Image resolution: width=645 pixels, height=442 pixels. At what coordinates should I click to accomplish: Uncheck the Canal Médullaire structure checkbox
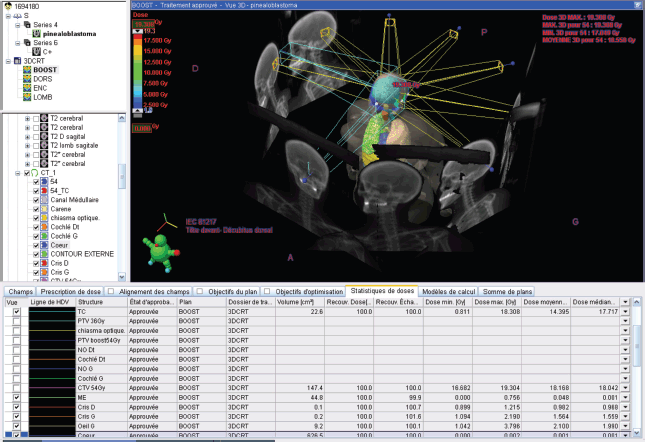36,200
